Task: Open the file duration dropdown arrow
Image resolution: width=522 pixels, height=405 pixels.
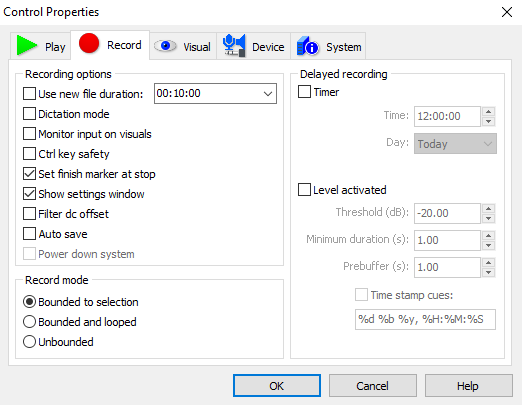Action: point(268,94)
